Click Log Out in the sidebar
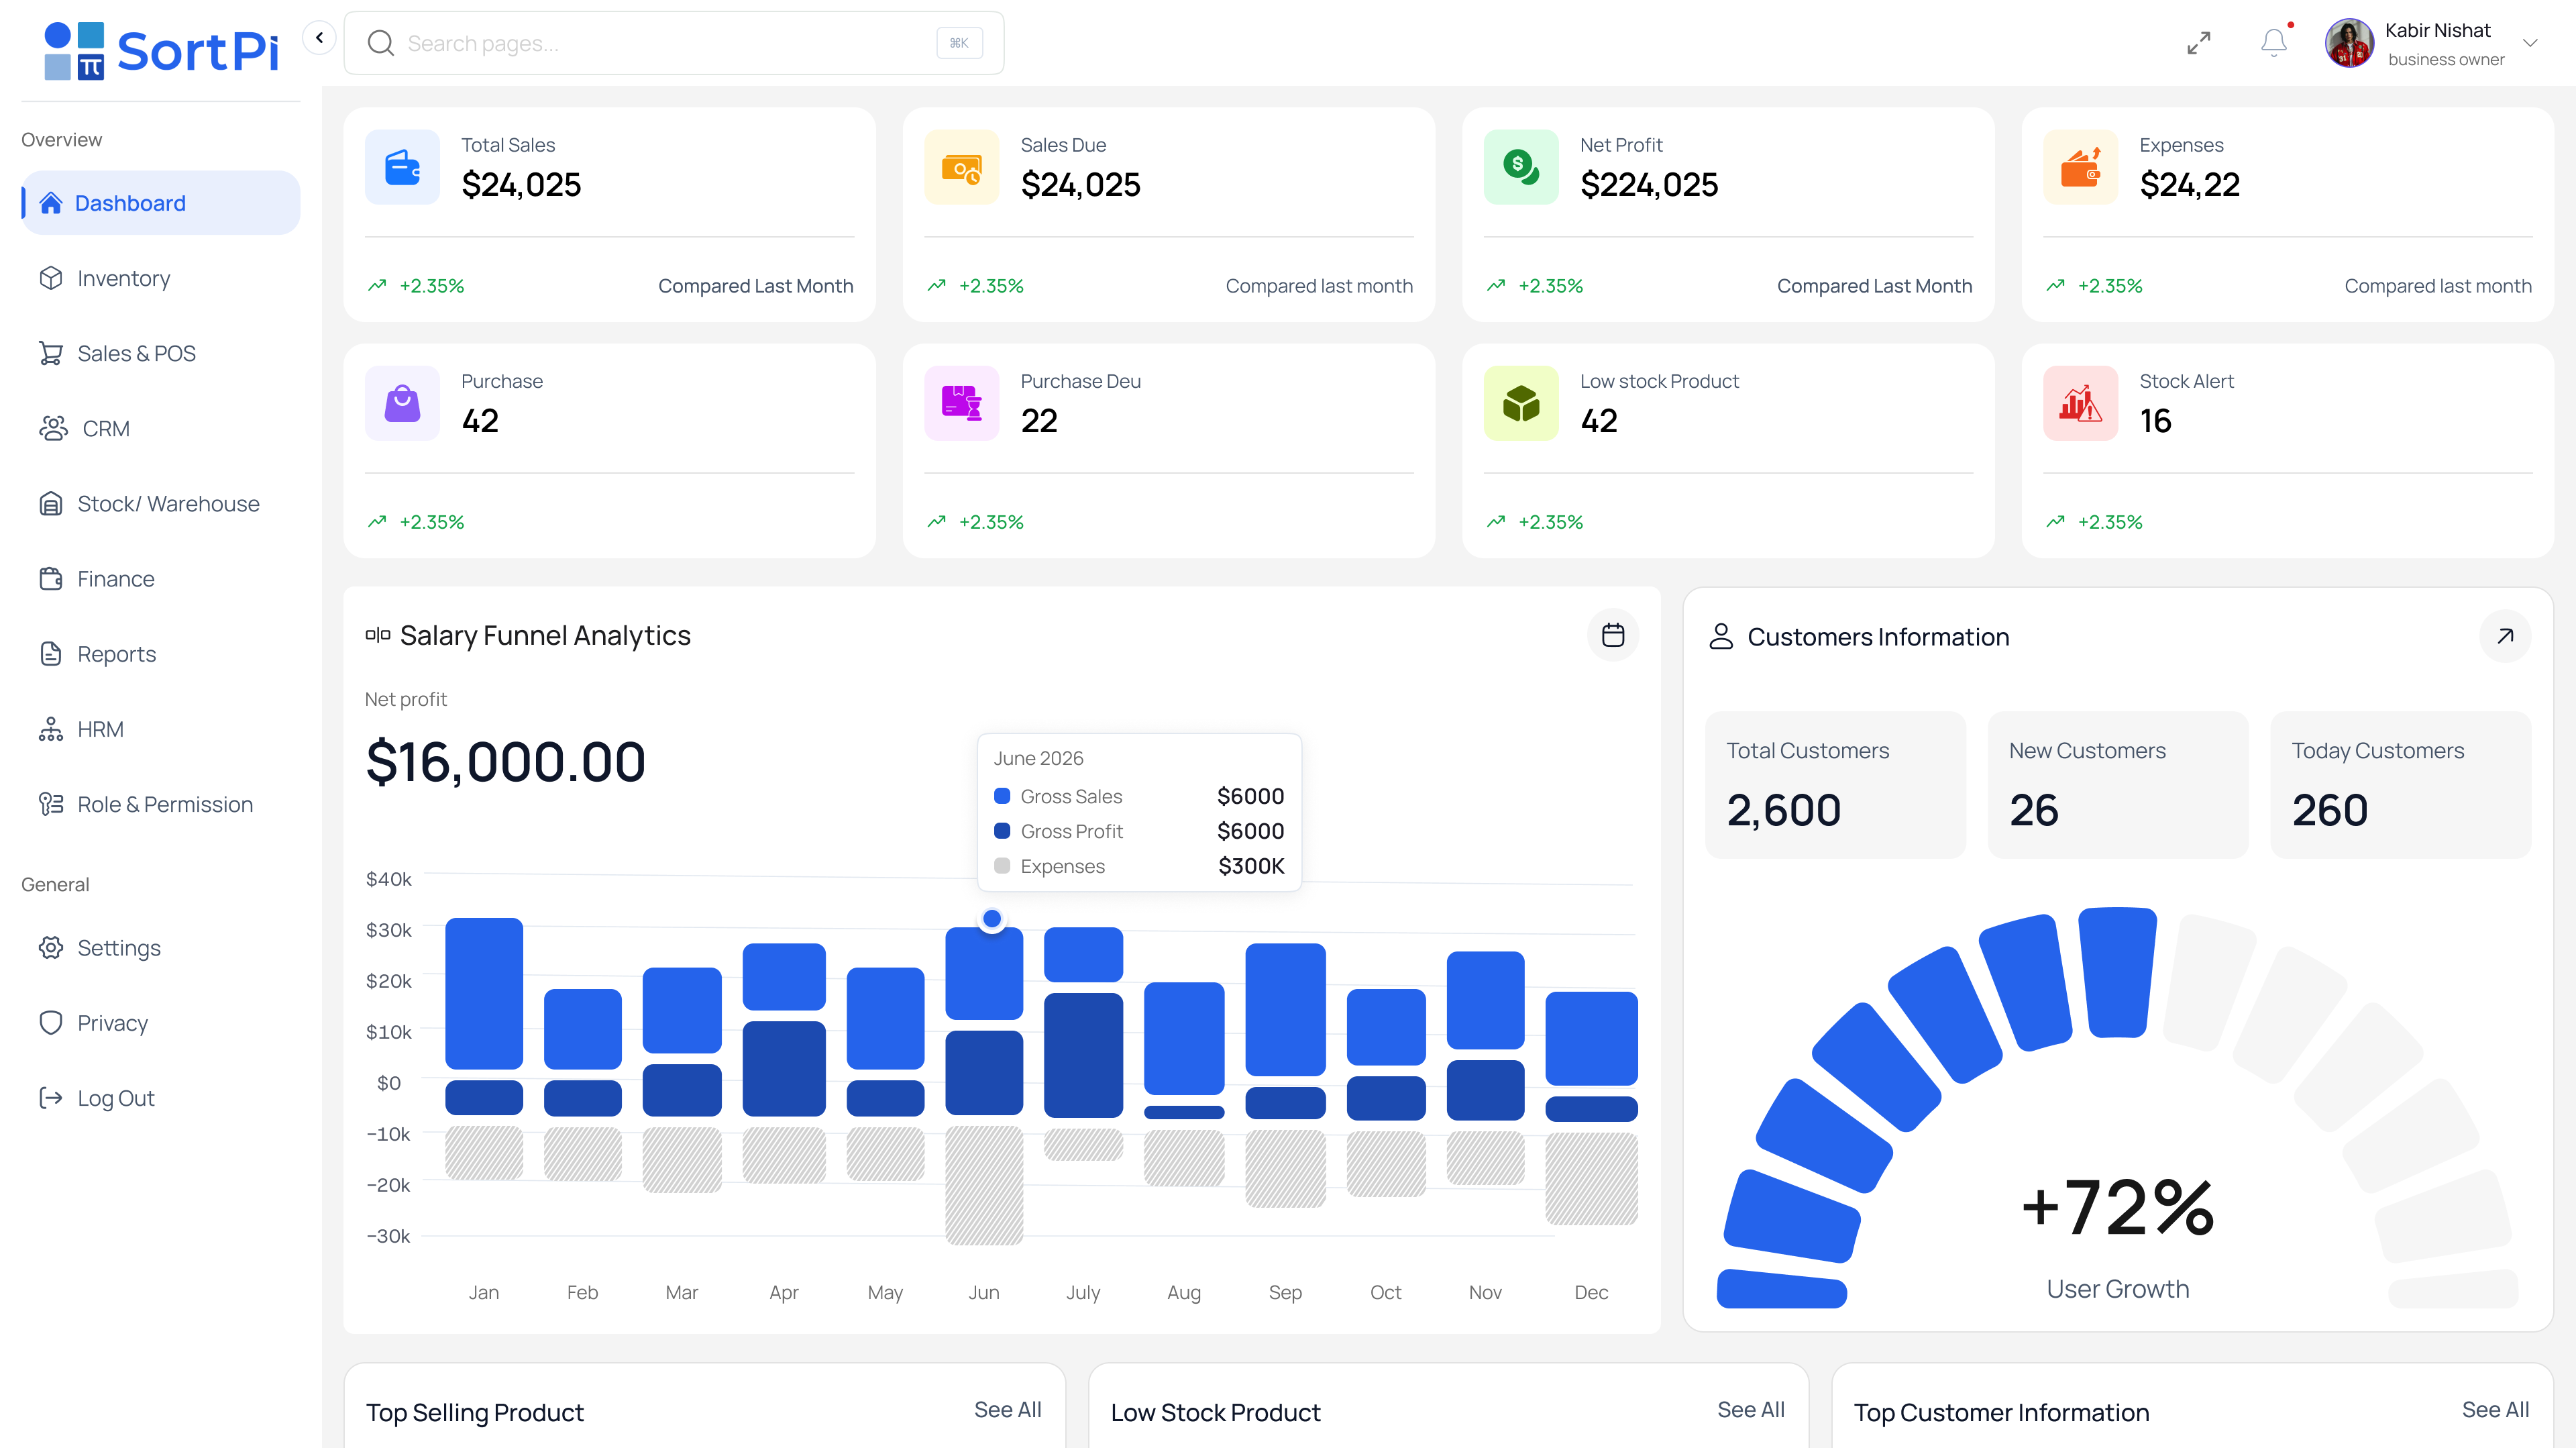The width and height of the screenshot is (2576, 1448). (x=161, y=1097)
